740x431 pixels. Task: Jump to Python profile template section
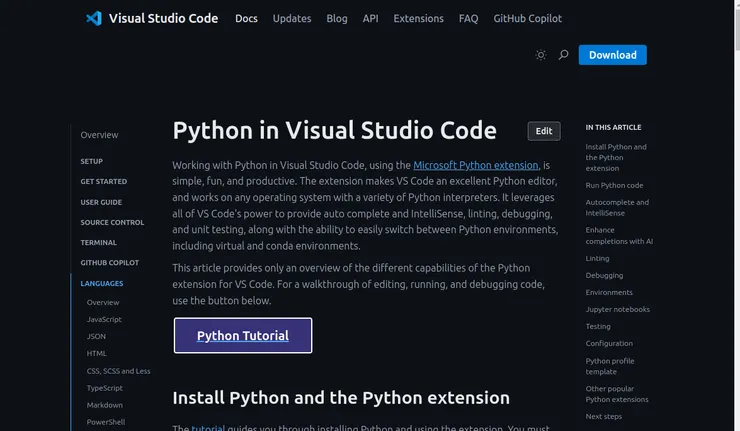(x=610, y=366)
